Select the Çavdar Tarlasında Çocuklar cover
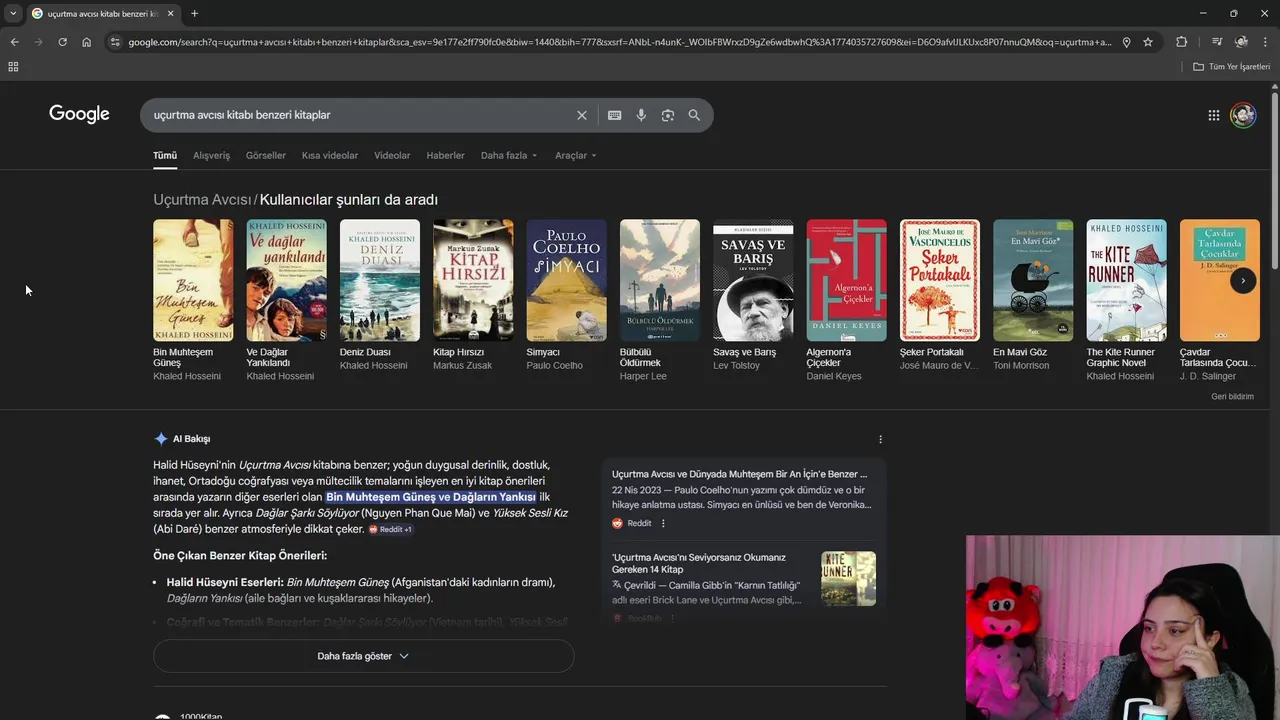Viewport: 1280px width, 720px height. coord(1219,281)
